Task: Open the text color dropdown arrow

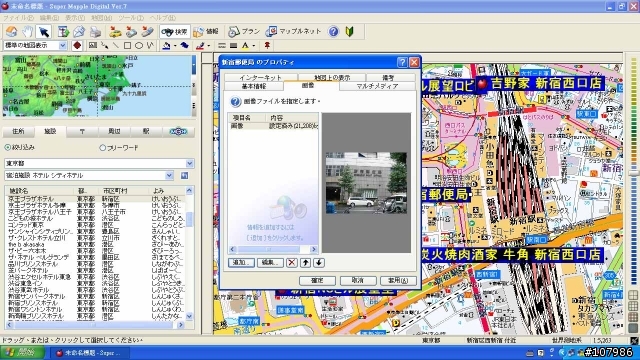Action: pyautogui.click(x=254, y=45)
